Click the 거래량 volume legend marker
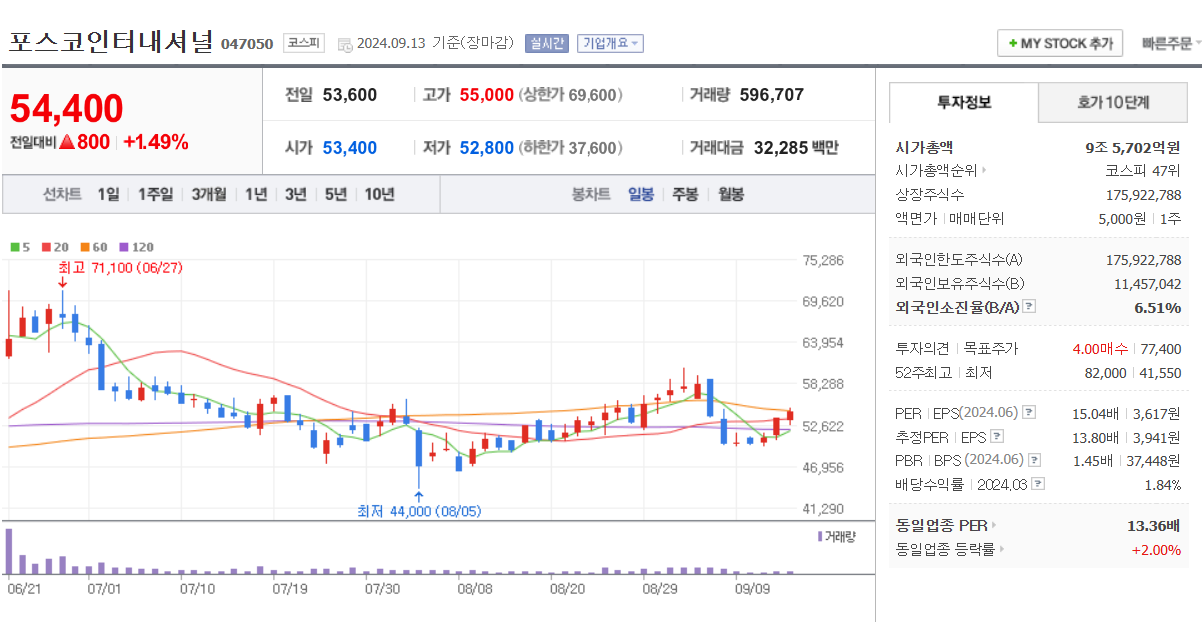 coord(836,536)
